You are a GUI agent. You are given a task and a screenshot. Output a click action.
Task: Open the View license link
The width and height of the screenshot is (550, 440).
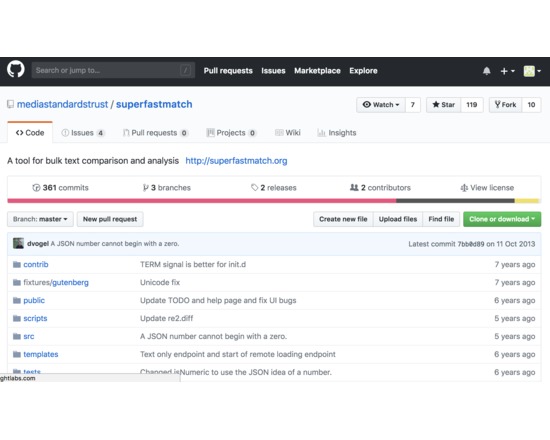pos(487,188)
